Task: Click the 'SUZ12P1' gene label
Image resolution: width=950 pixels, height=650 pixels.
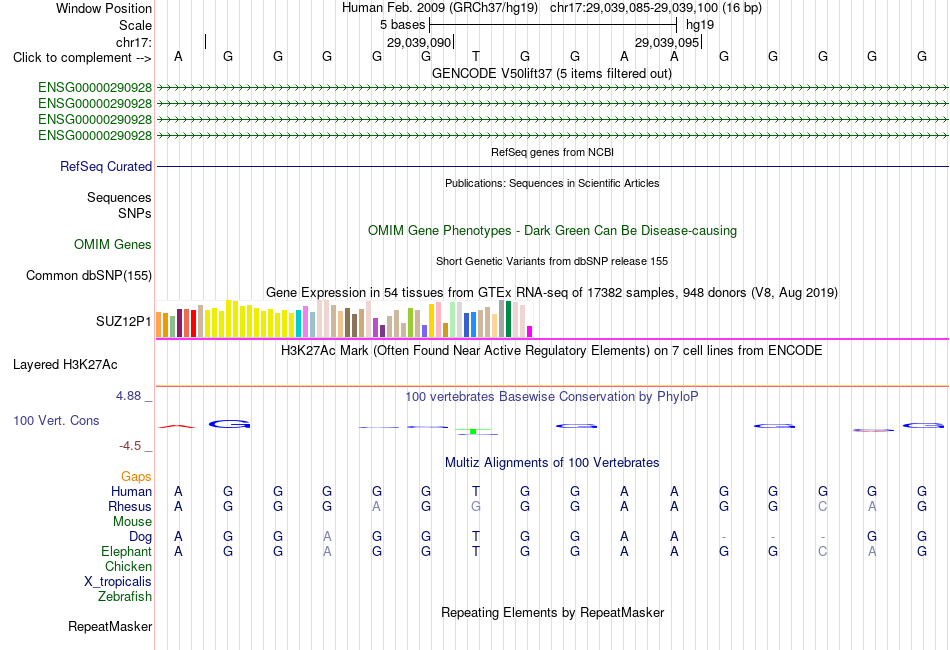Action: [123, 322]
